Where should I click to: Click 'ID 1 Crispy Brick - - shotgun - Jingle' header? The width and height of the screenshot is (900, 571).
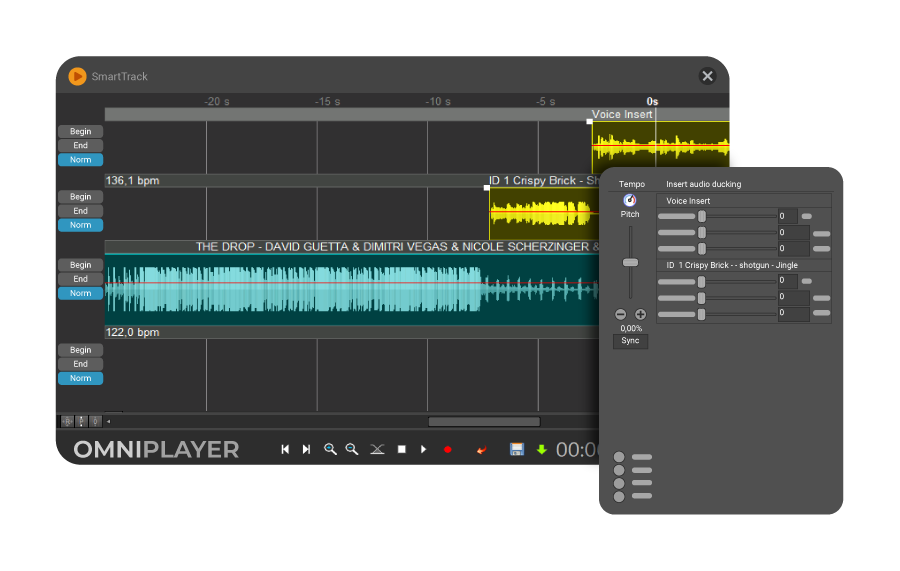[x=732, y=265]
